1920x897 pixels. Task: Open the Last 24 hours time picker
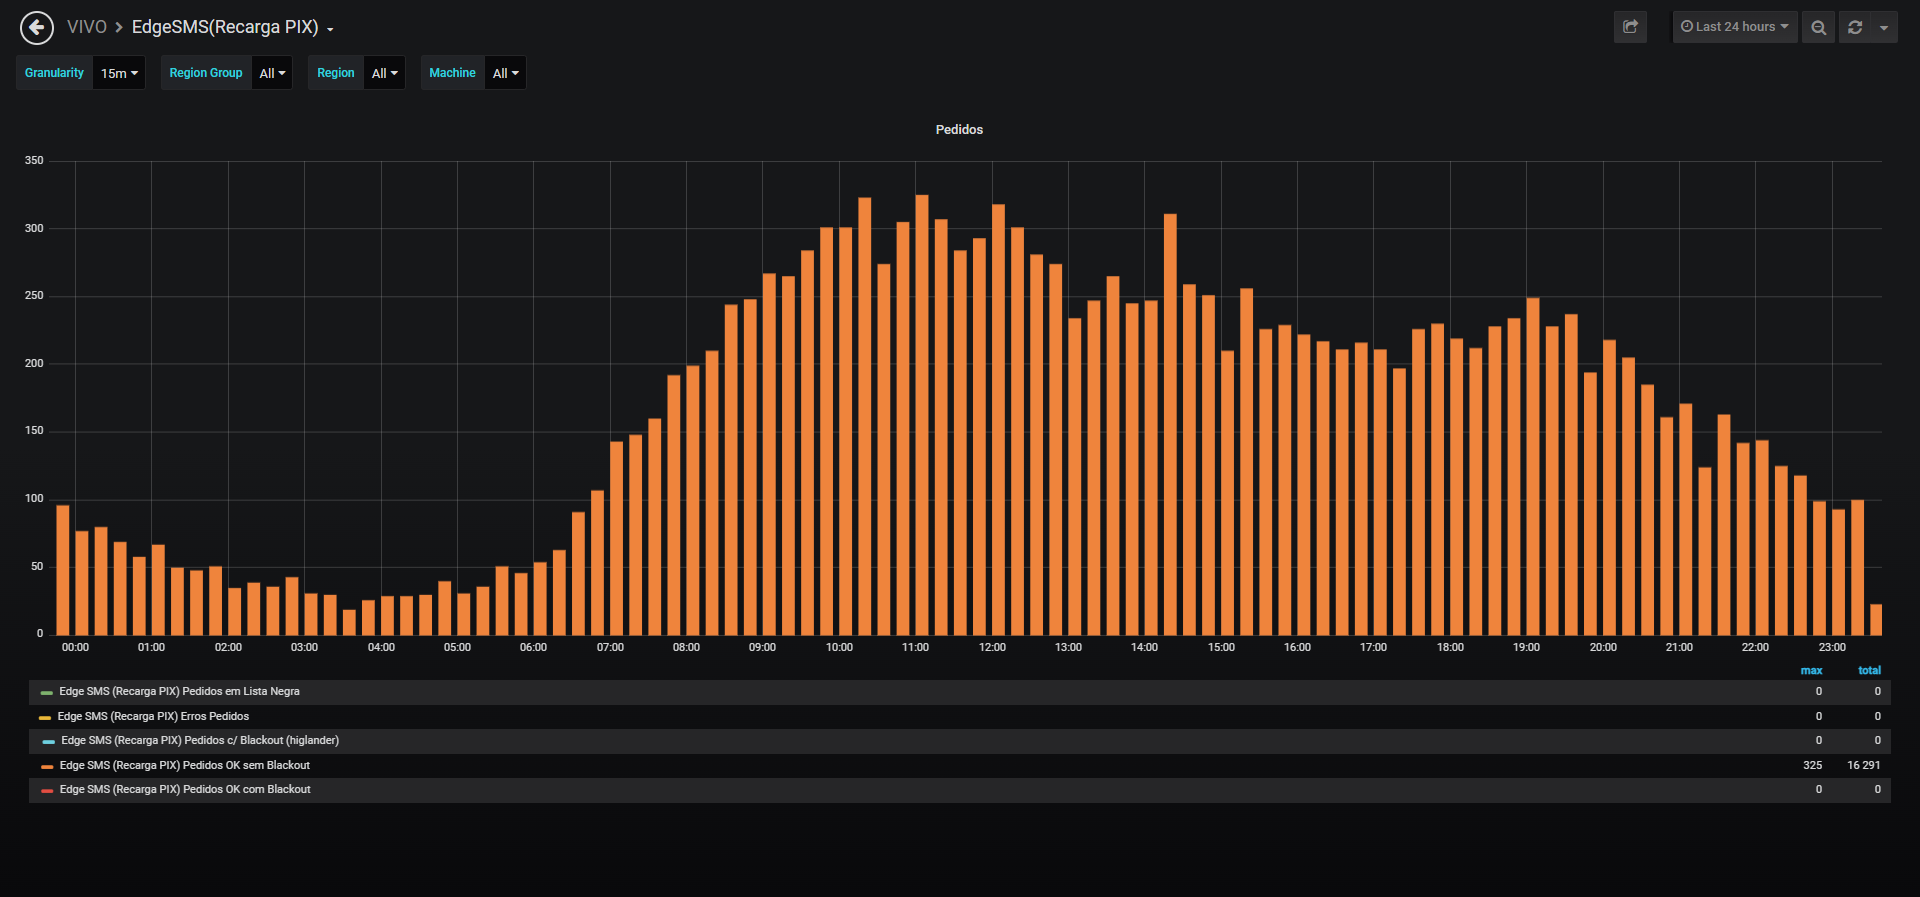pos(1735,27)
